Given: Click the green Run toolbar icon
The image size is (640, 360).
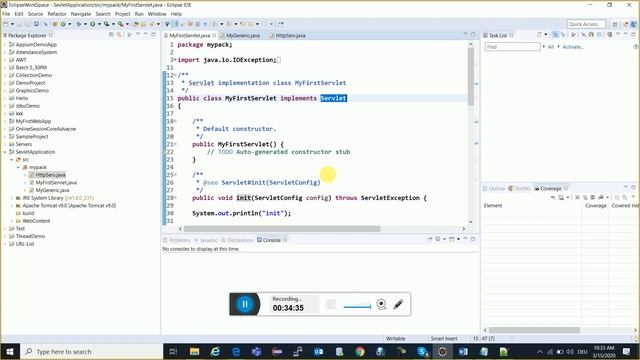Looking at the screenshot, I should 93,24.
